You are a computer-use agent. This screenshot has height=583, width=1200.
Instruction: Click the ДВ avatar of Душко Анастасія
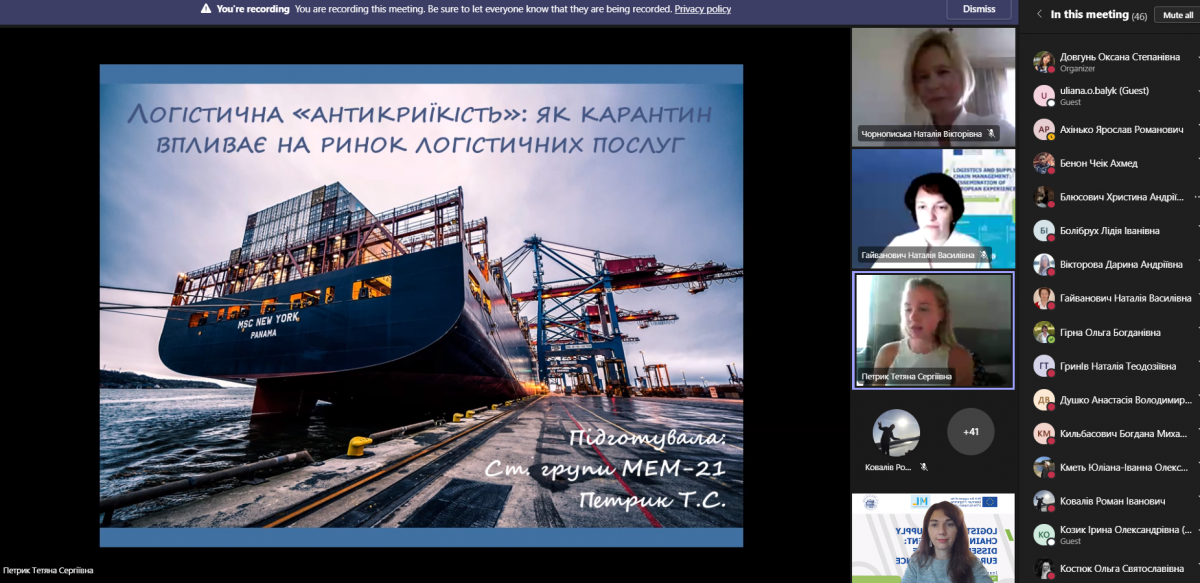click(x=1044, y=400)
